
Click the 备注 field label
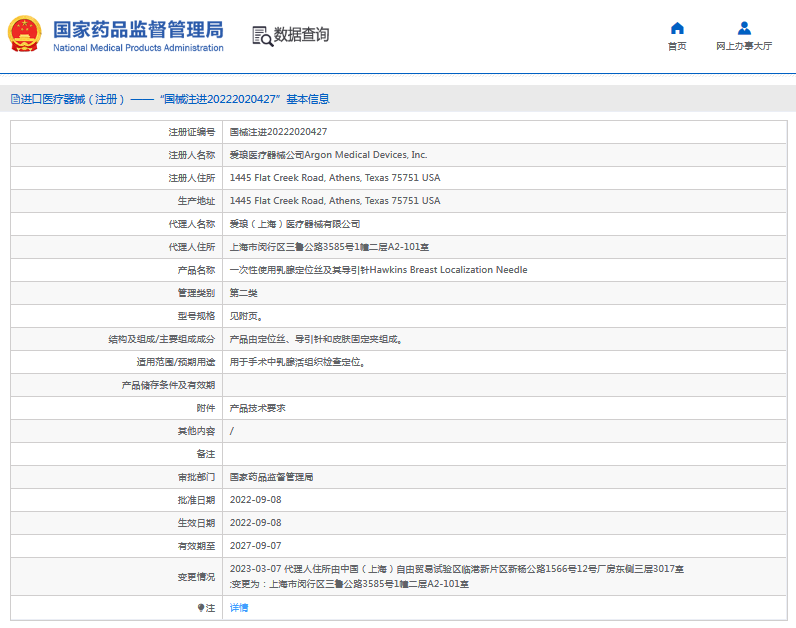(x=206, y=454)
